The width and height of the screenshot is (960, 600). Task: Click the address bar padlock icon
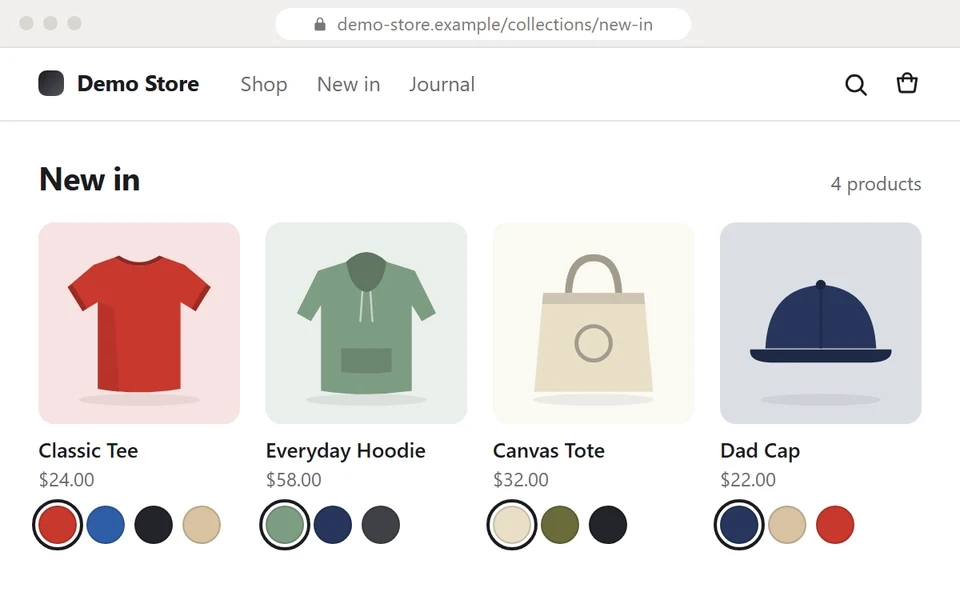[x=320, y=24]
